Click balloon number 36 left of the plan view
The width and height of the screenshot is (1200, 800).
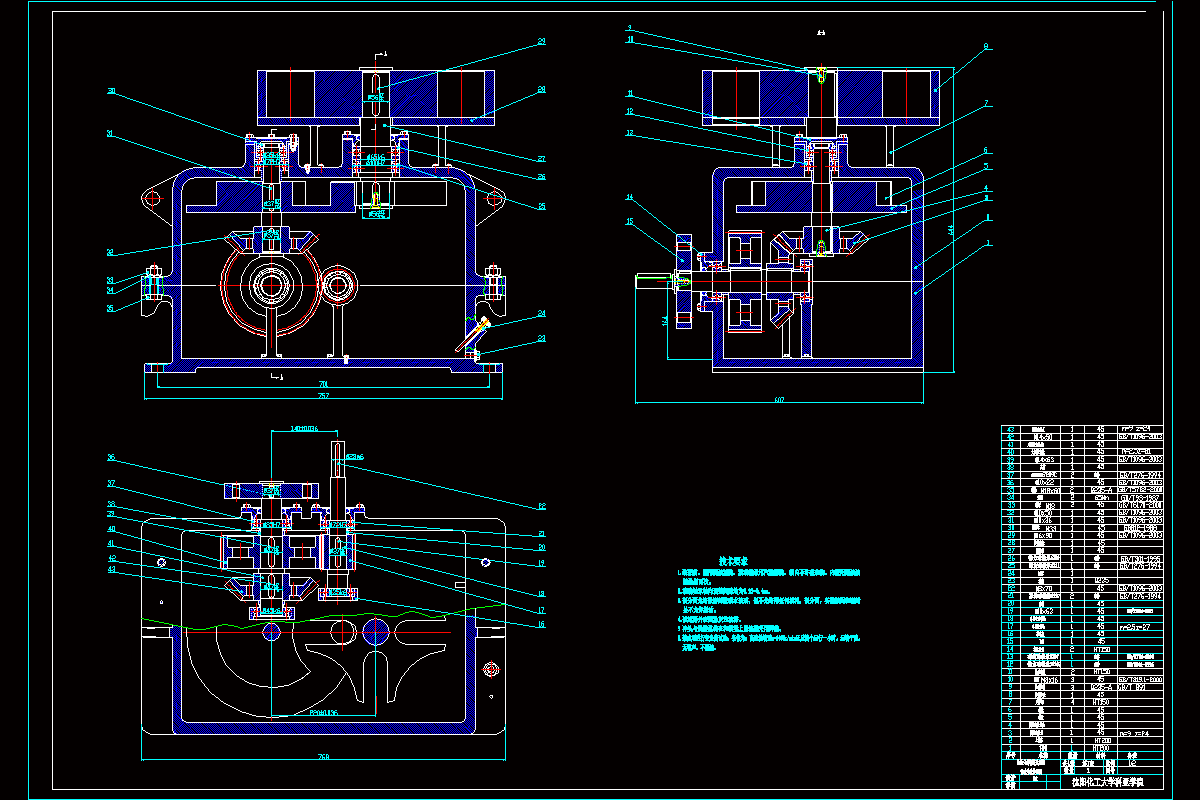click(x=111, y=457)
